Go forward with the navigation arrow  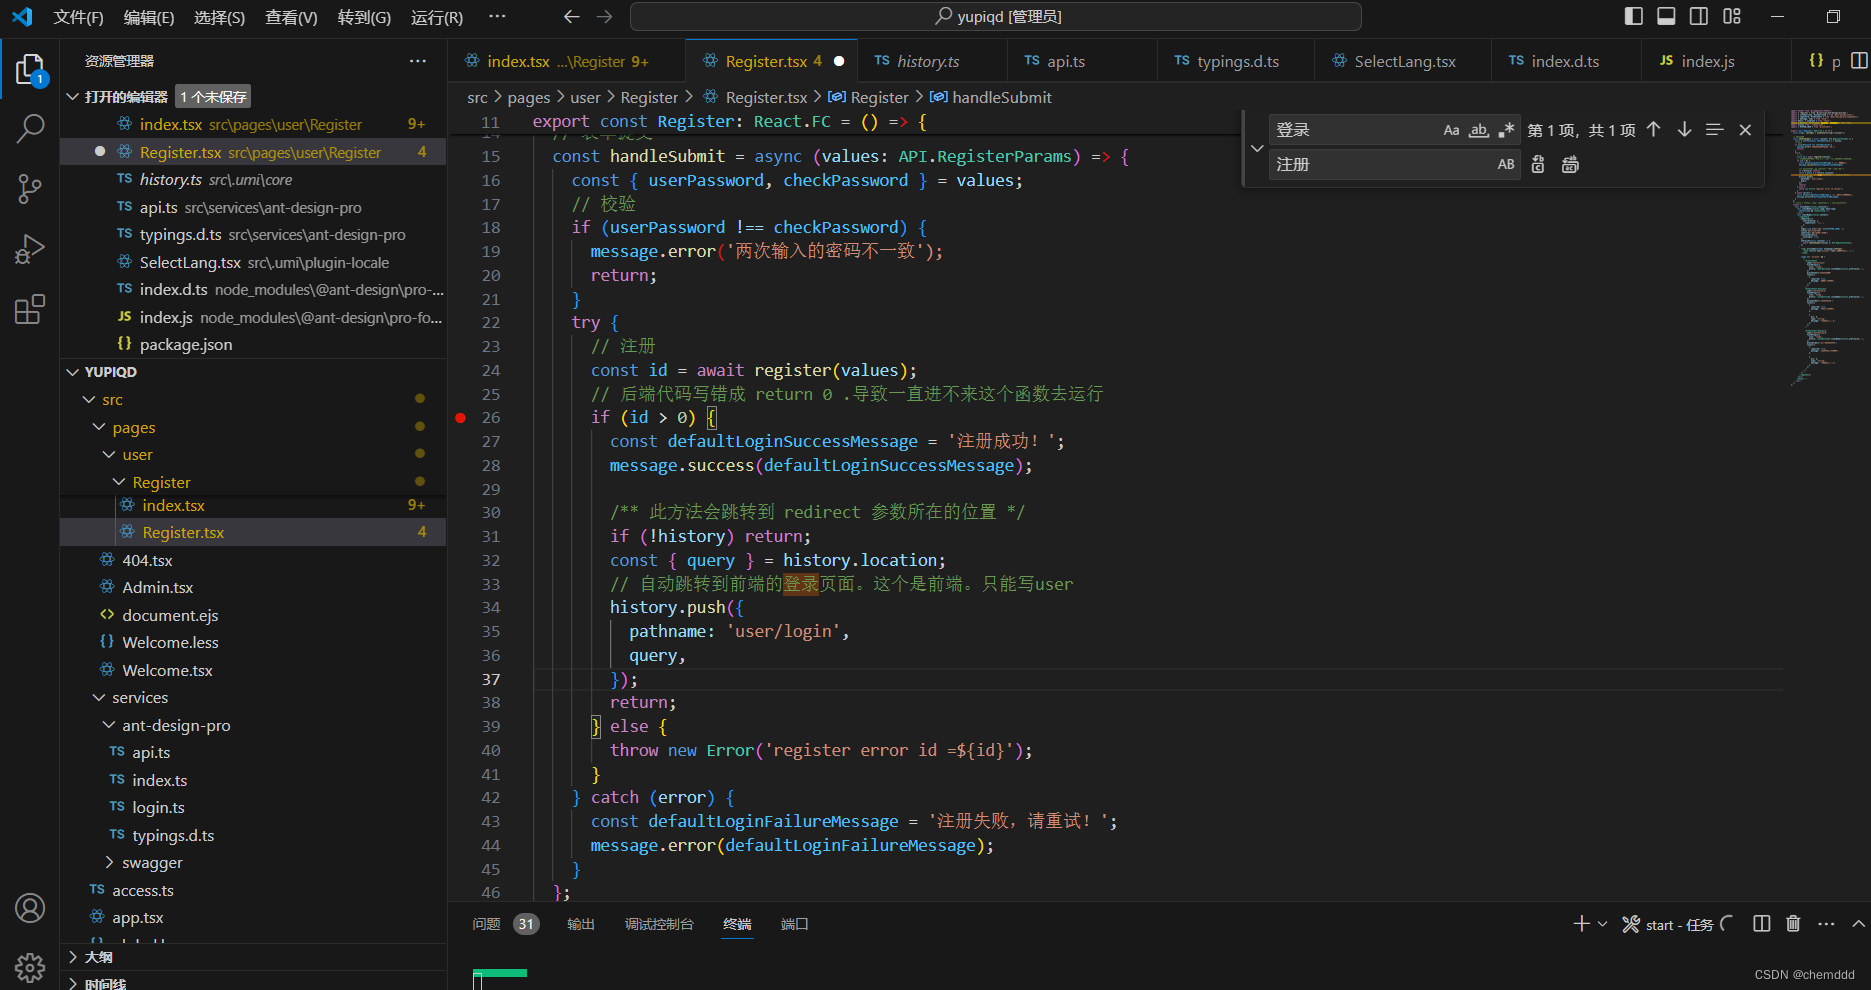click(604, 17)
